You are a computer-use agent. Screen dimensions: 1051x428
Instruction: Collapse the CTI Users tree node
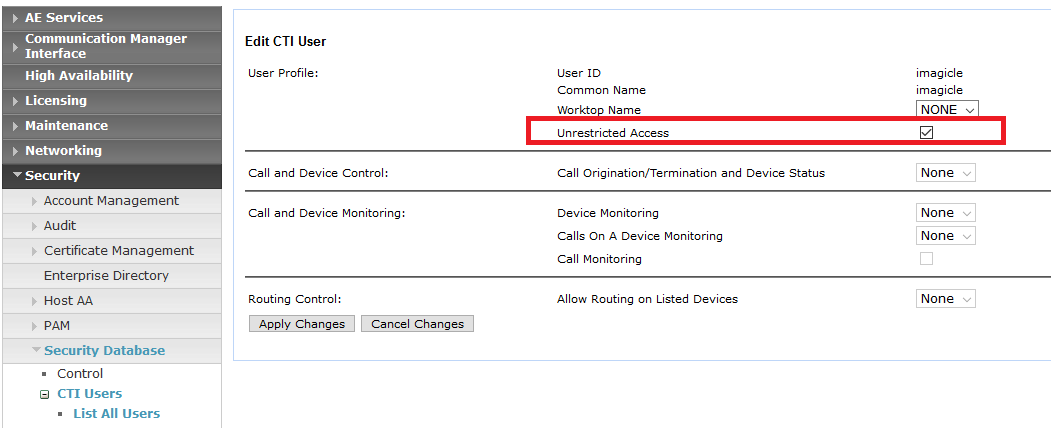[45, 394]
